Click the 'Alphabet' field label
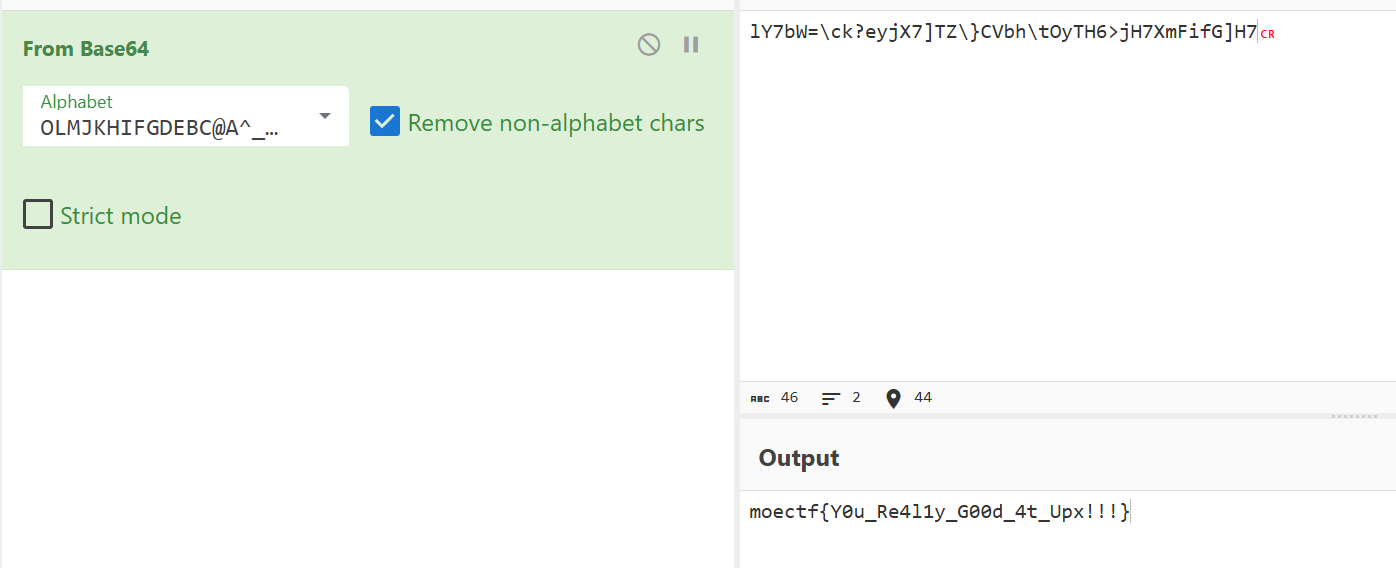The image size is (1396, 568). click(x=76, y=101)
